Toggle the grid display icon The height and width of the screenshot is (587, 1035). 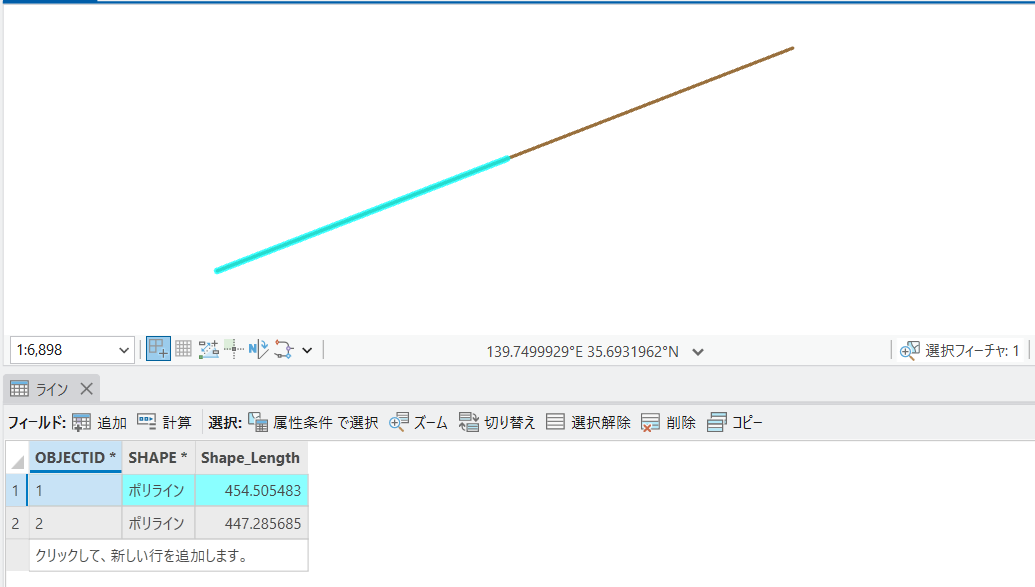pyautogui.click(x=183, y=349)
